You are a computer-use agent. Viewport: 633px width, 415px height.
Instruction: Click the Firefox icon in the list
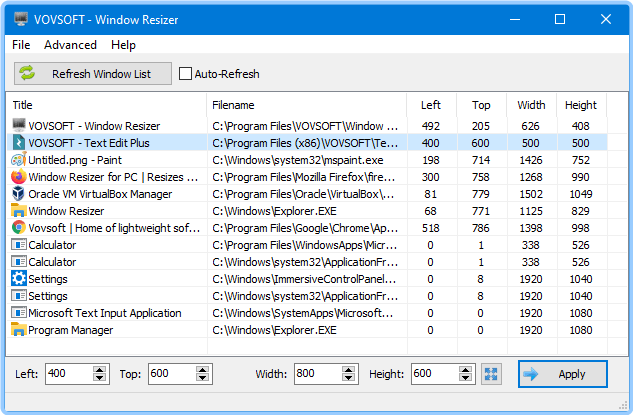click(19, 176)
